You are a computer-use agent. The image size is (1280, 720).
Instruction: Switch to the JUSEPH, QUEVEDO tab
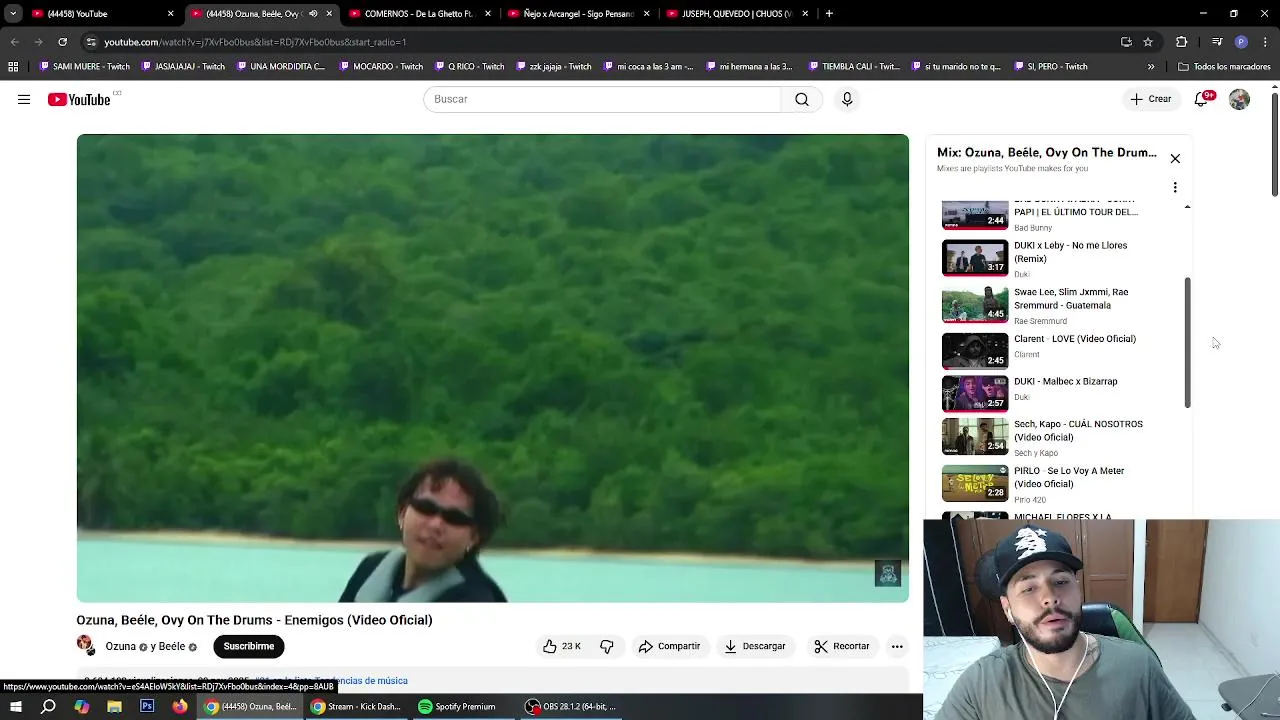(x=736, y=14)
